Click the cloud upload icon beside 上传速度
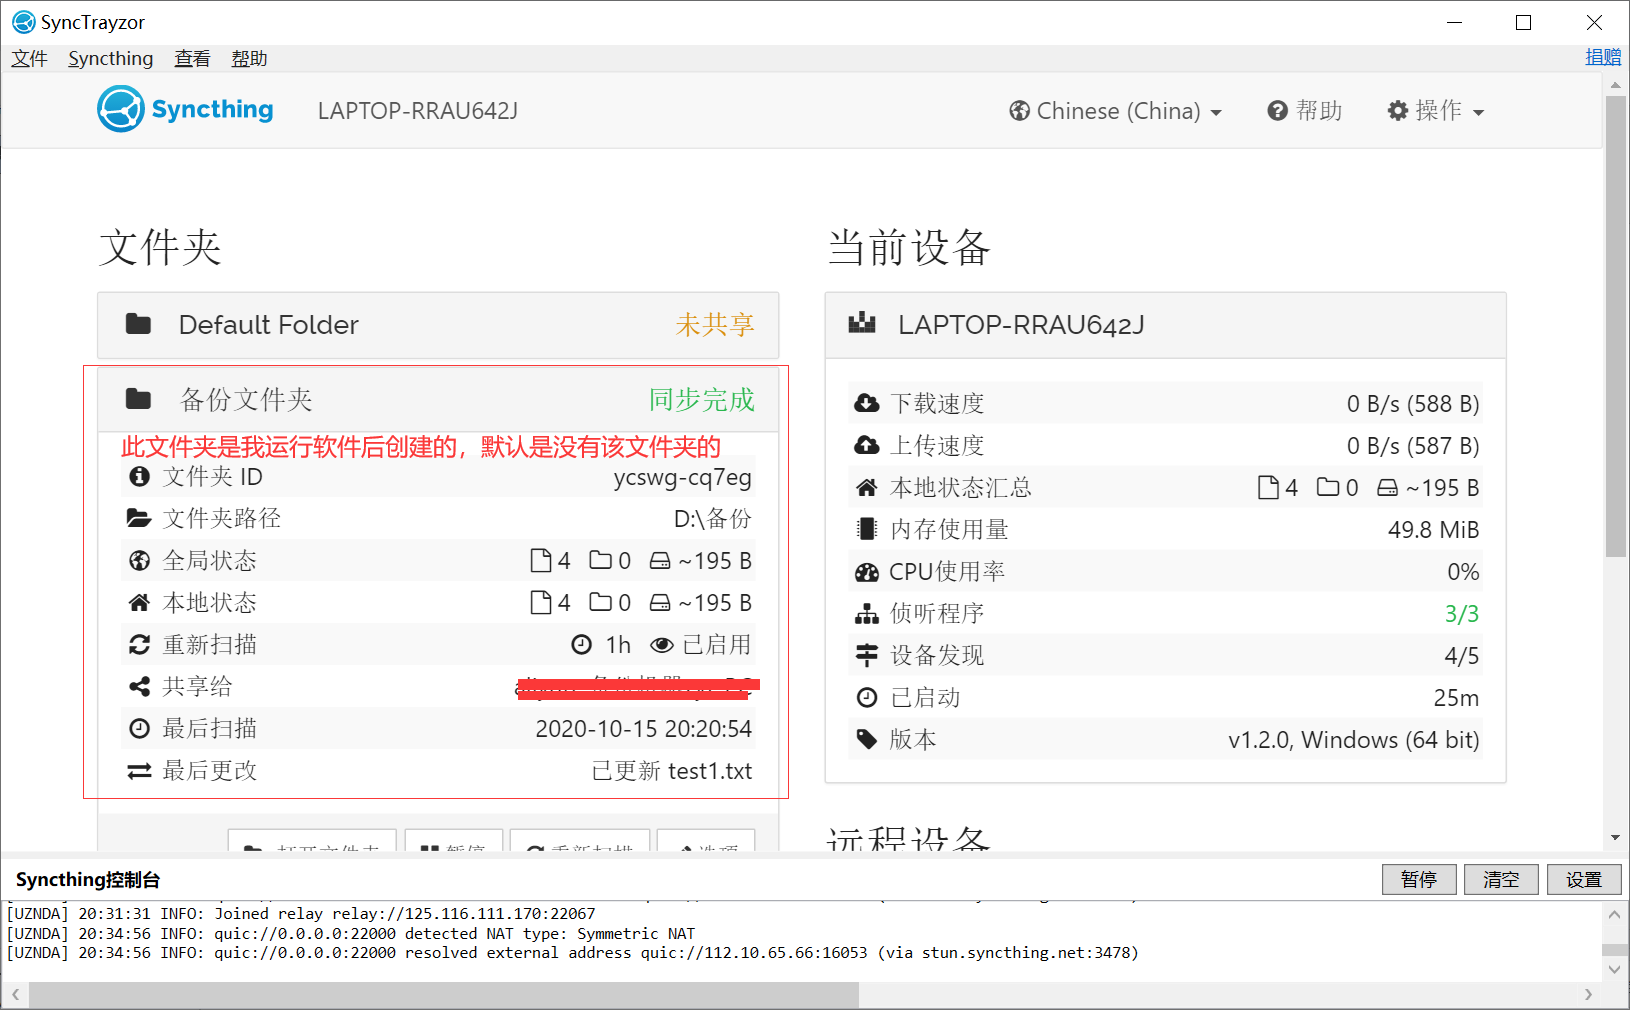 coord(867,445)
